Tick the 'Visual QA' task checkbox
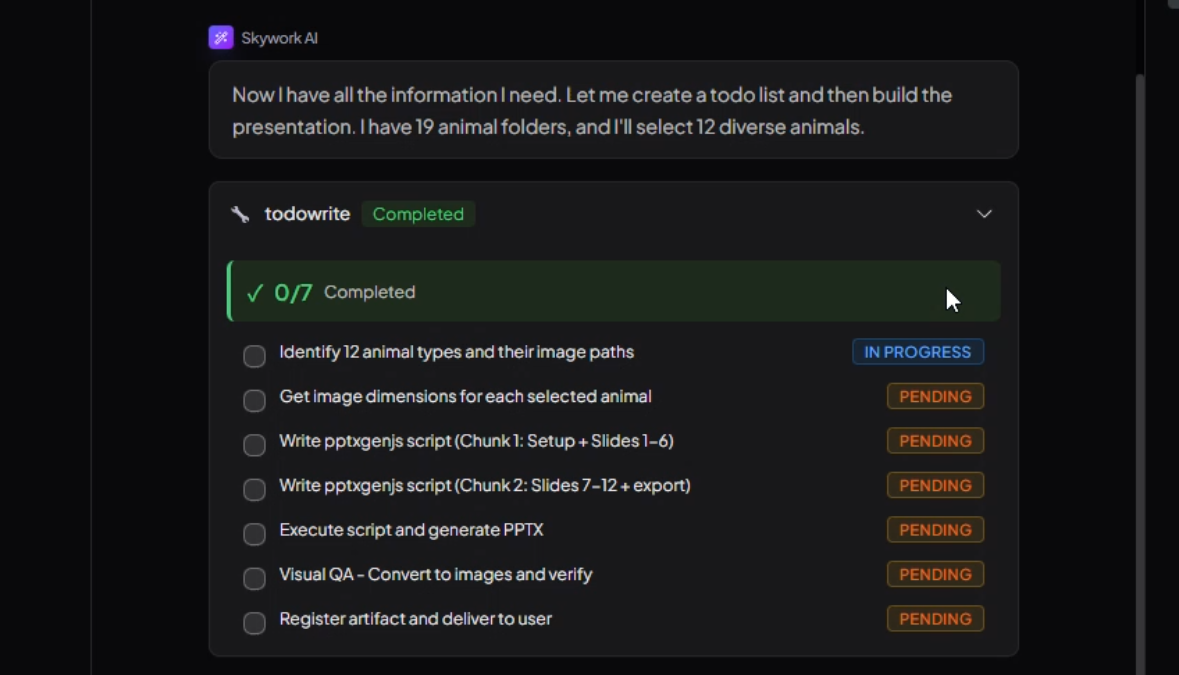The height and width of the screenshot is (675, 1179). pos(255,578)
